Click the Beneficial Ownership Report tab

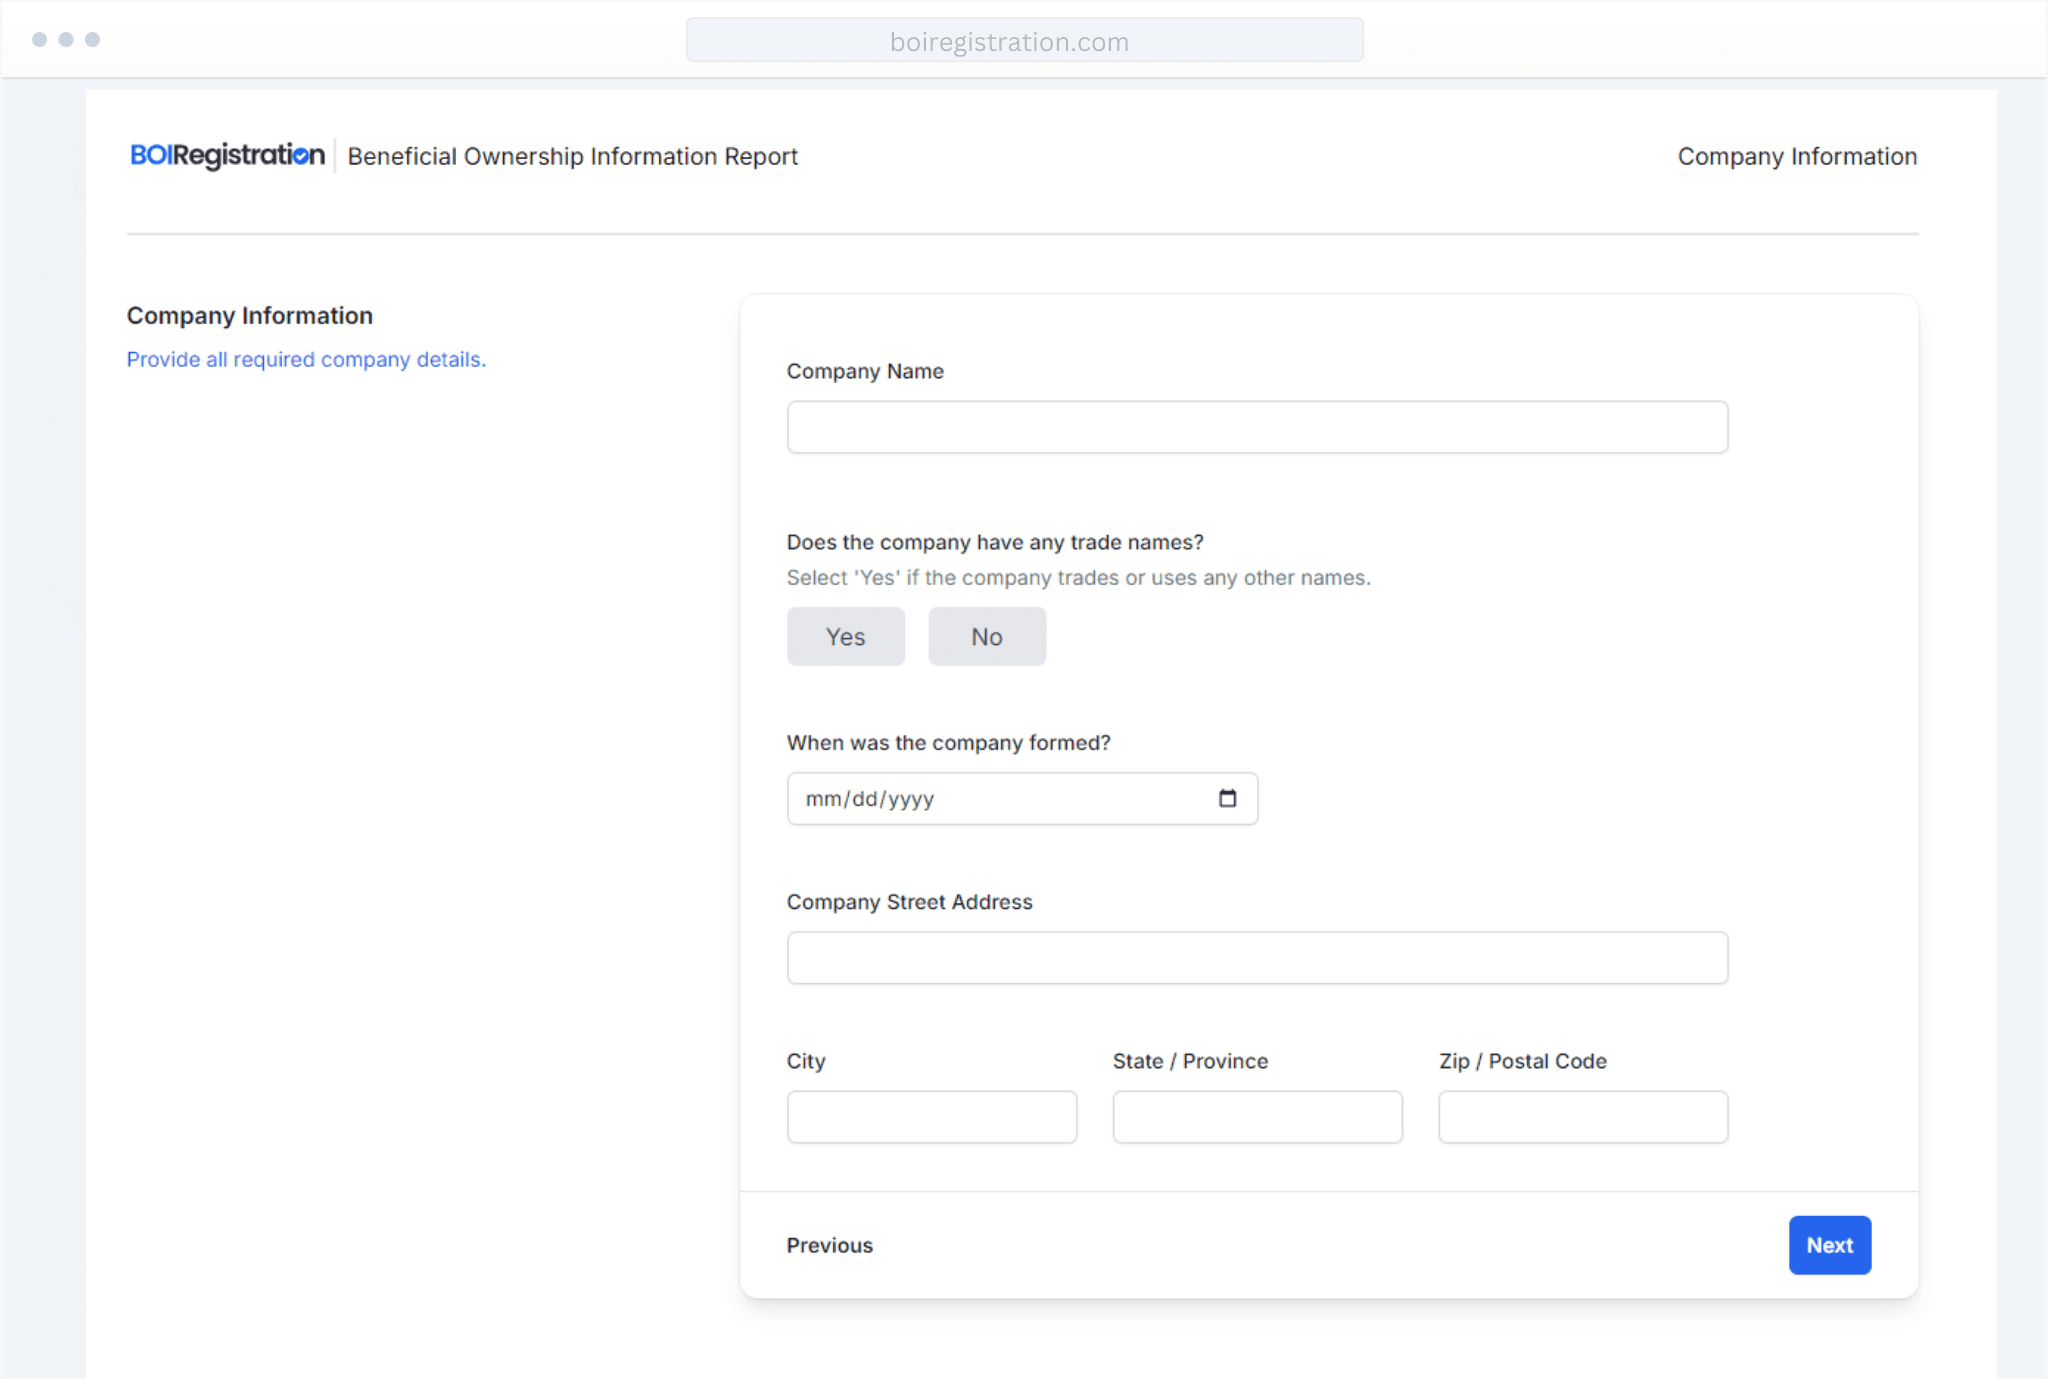click(572, 155)
